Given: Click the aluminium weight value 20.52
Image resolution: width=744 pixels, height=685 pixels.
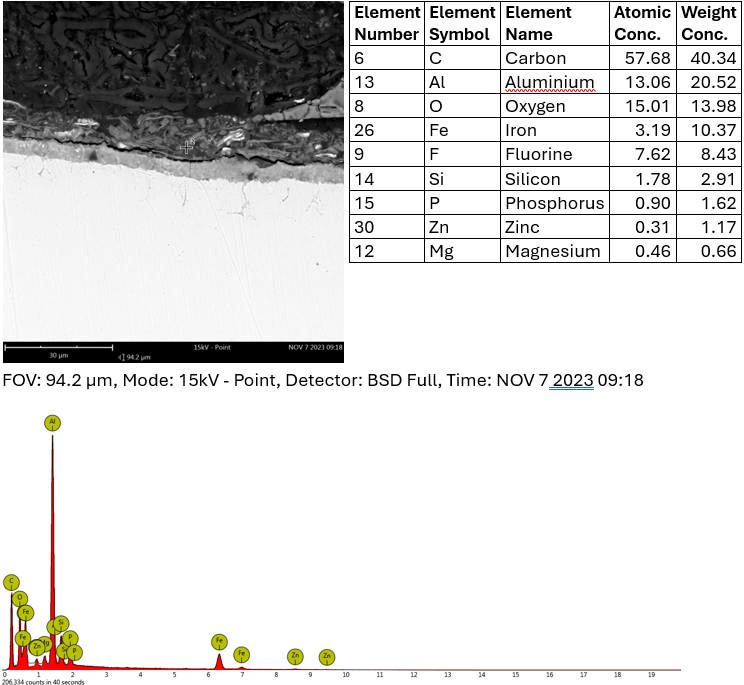Looking at the screenshot, I should coord(713,82).
